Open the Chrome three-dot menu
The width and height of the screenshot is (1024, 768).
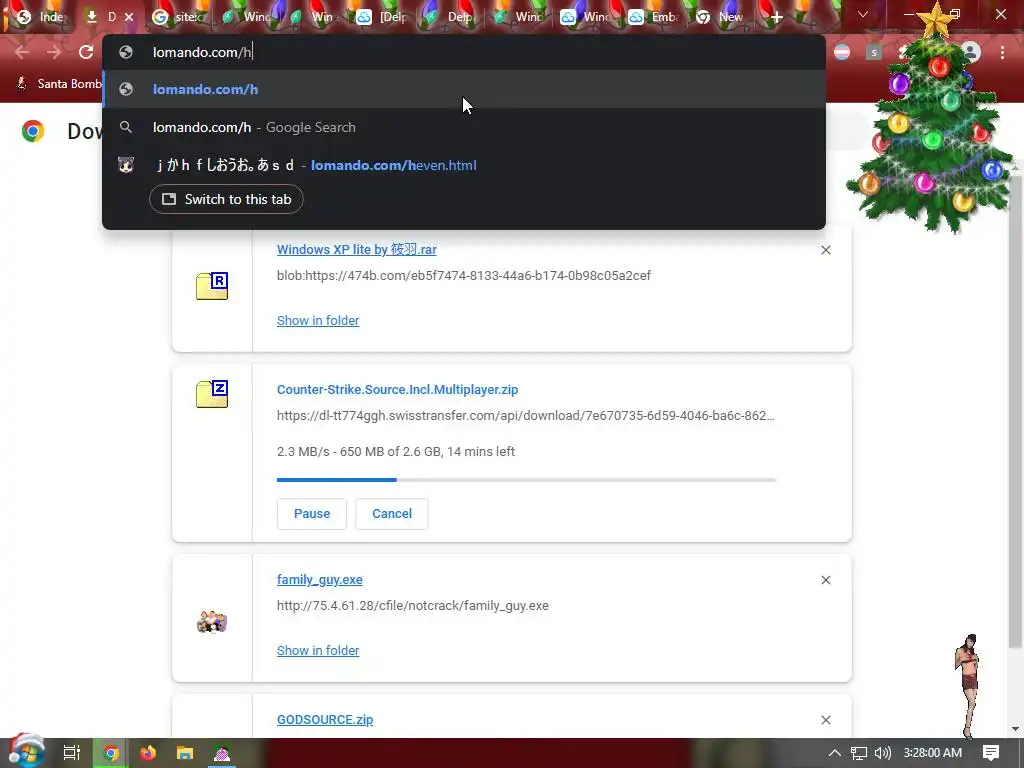[x=1002, y=52]
